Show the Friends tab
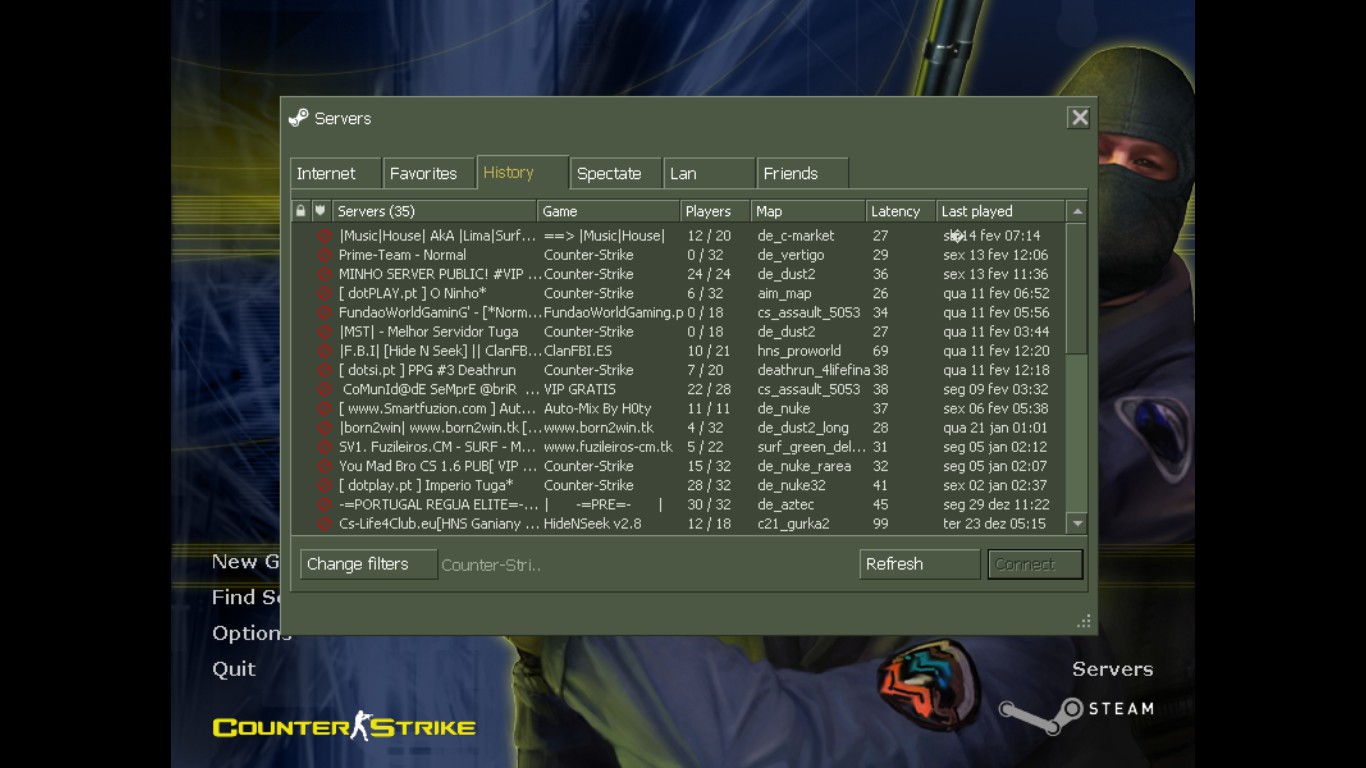The height and width of the screenshot is (768, 1366). [803, 173]
